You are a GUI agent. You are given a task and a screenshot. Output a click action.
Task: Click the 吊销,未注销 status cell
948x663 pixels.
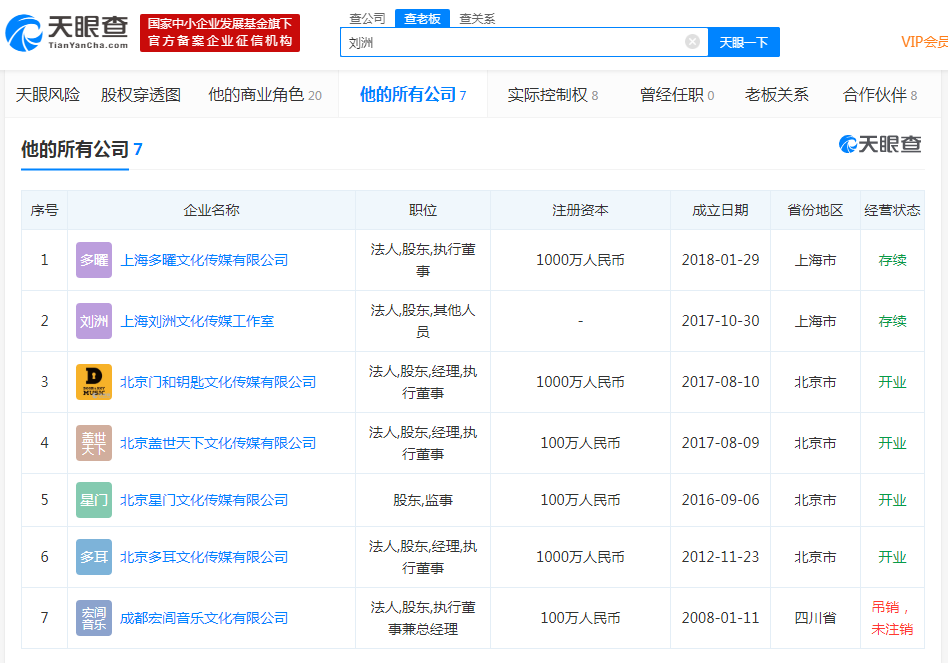click(x=892, y=618)
